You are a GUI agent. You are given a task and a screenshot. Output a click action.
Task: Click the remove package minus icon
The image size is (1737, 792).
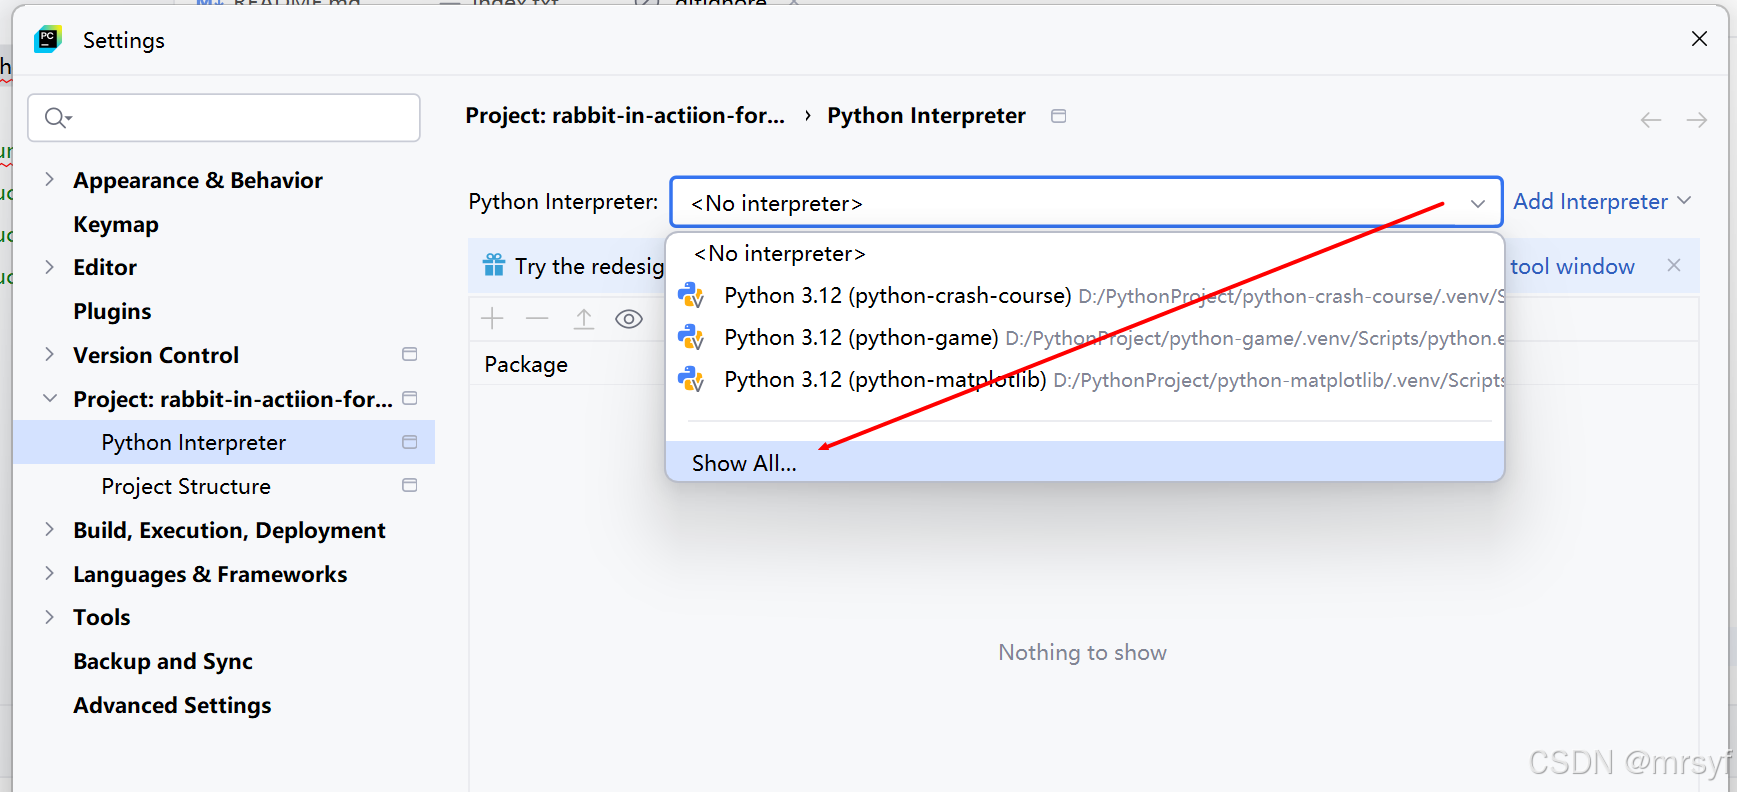coord(537,319)
